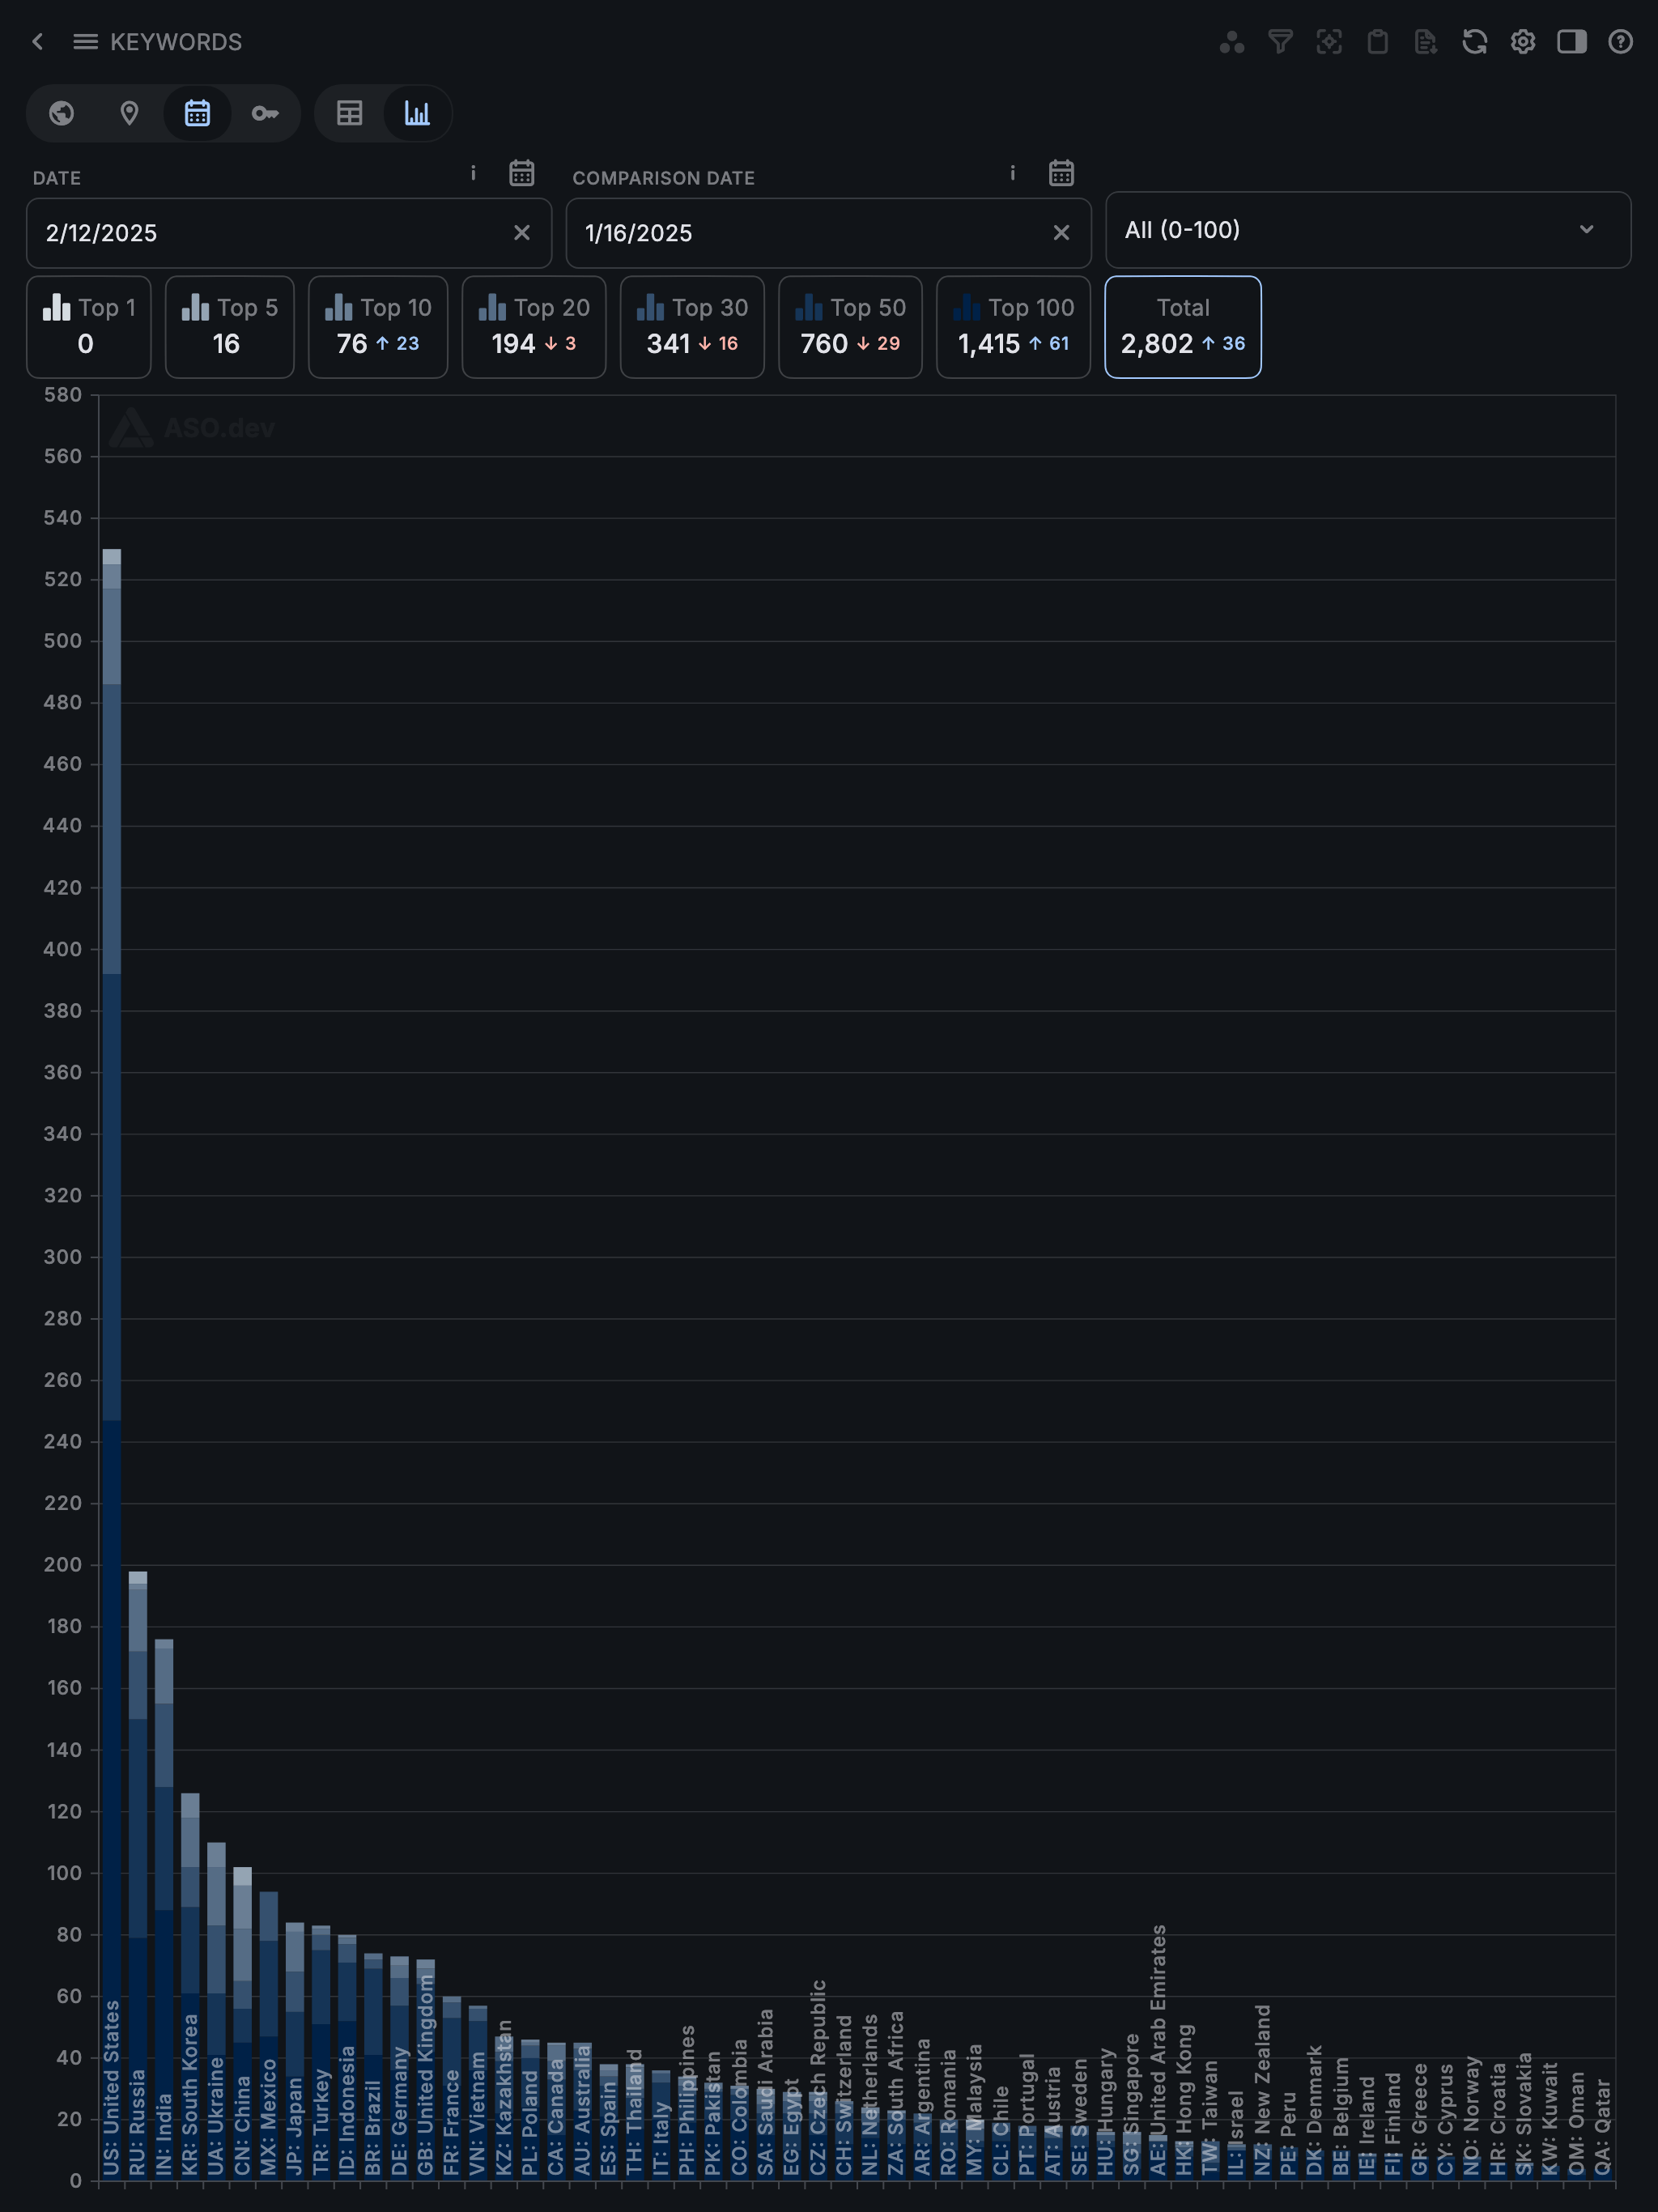Open the Comparison Date calendar picker

1061,173
